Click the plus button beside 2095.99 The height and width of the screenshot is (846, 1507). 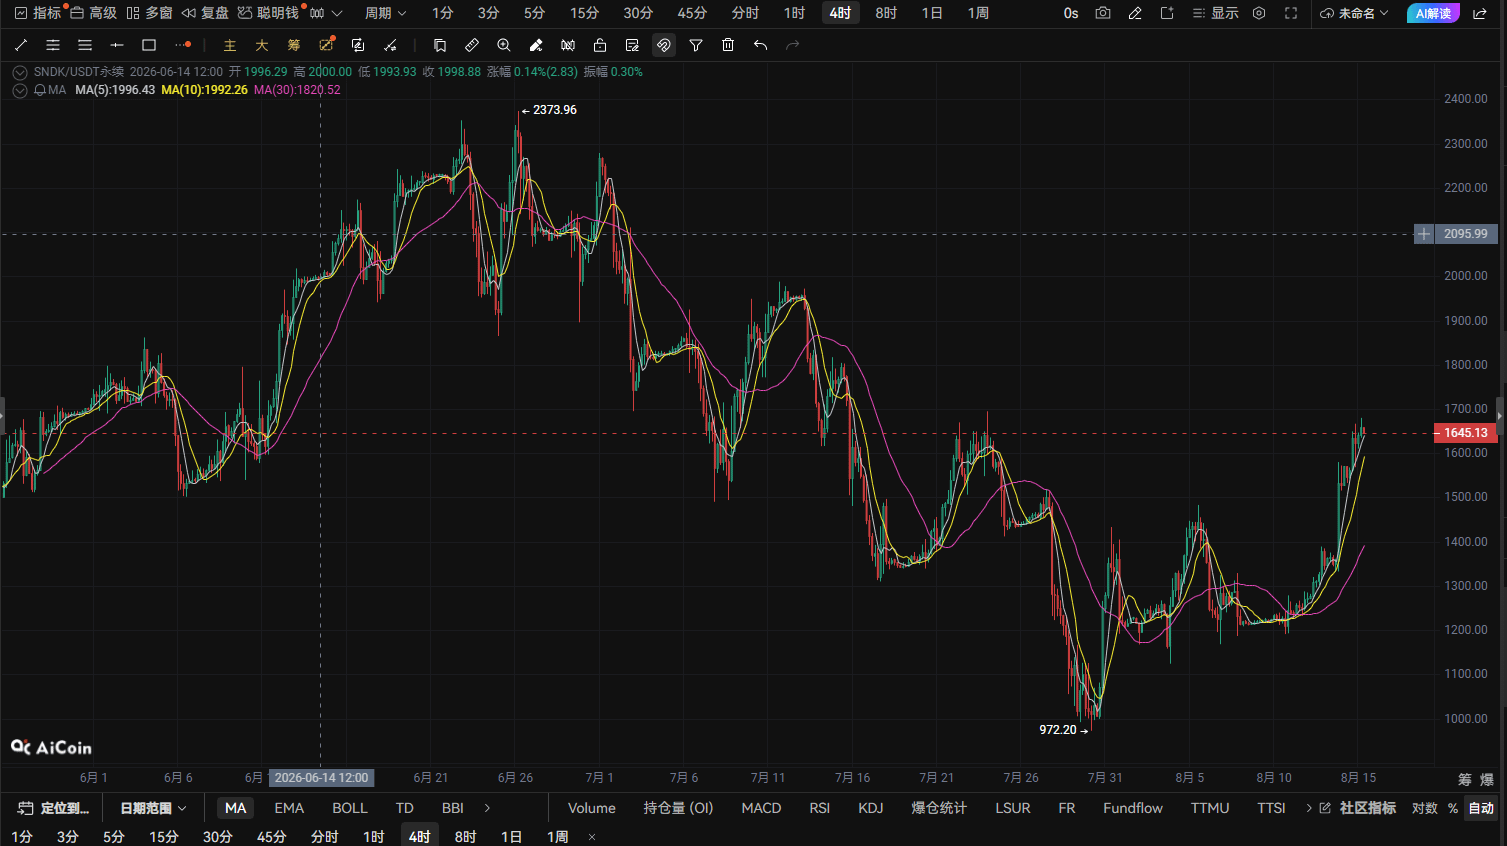(1424, 234)
